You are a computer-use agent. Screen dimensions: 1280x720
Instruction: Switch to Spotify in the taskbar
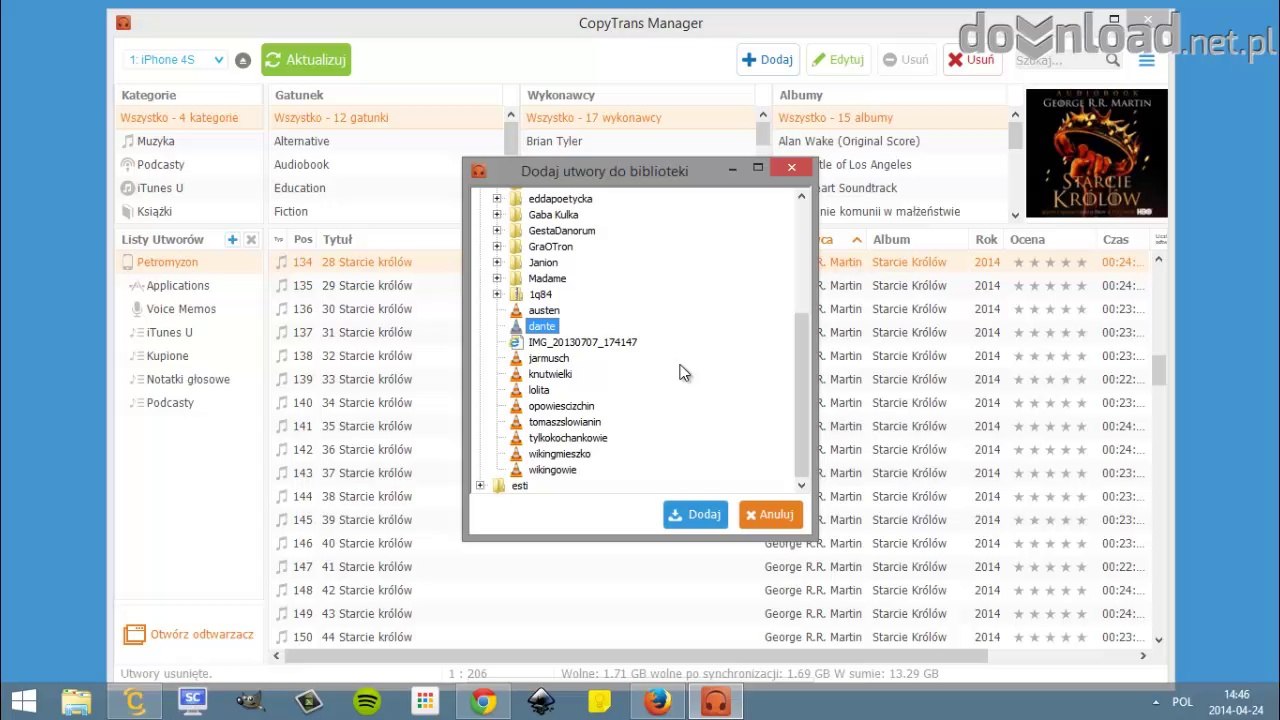pyautogui.click(x=367, y=702)
